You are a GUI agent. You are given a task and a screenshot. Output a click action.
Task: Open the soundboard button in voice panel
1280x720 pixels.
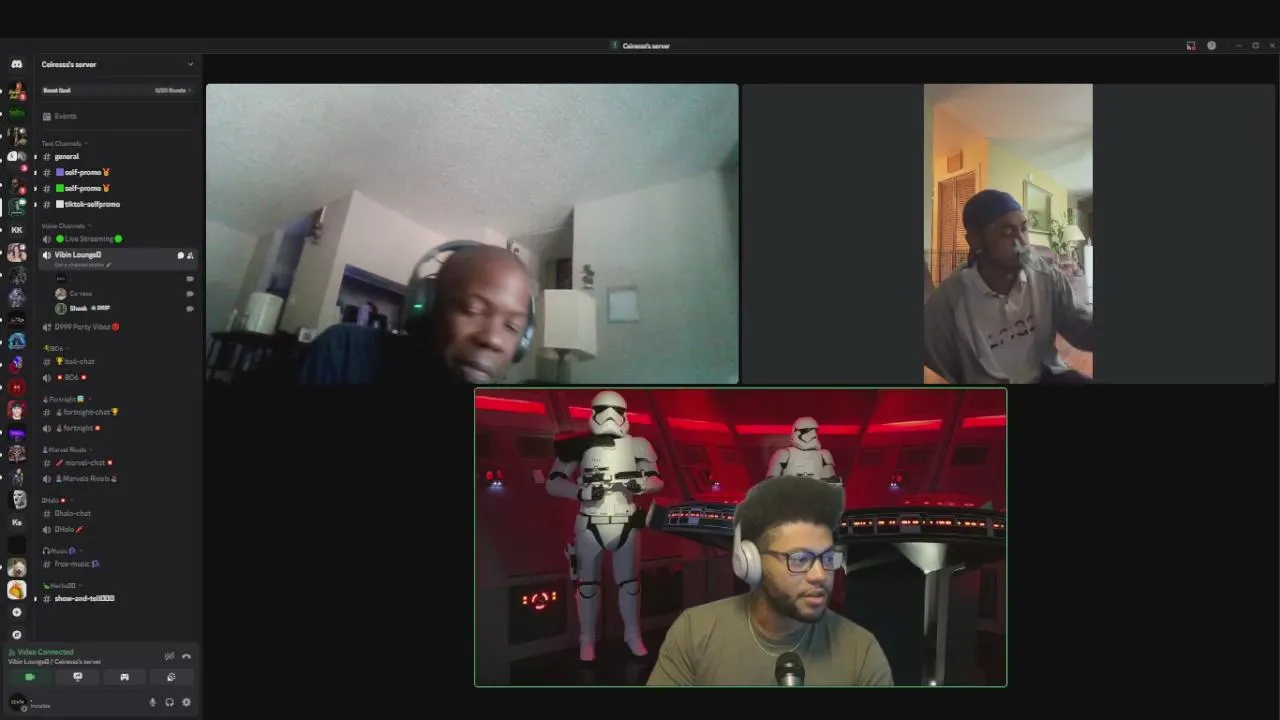pos(171,677)
